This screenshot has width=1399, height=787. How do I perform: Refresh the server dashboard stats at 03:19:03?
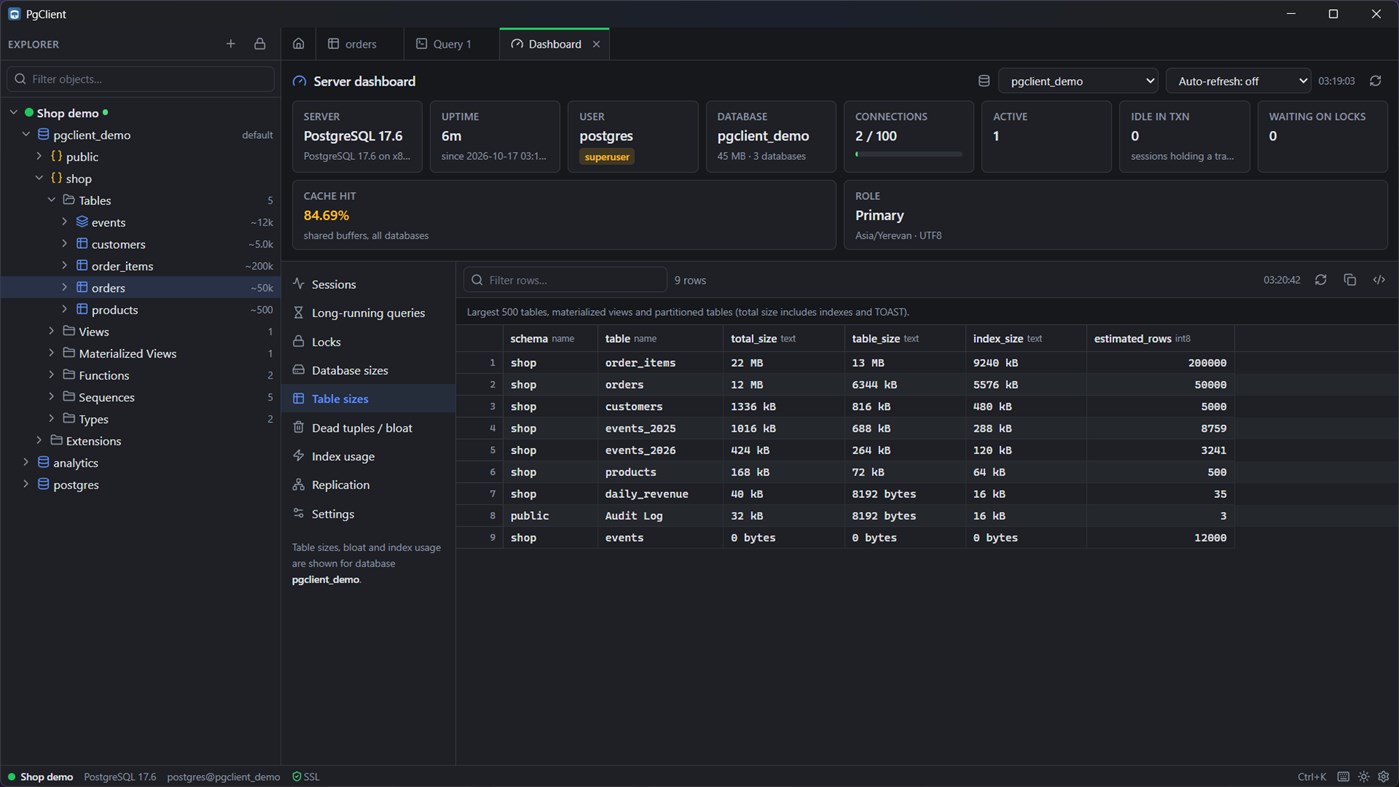click(1375, 81)
